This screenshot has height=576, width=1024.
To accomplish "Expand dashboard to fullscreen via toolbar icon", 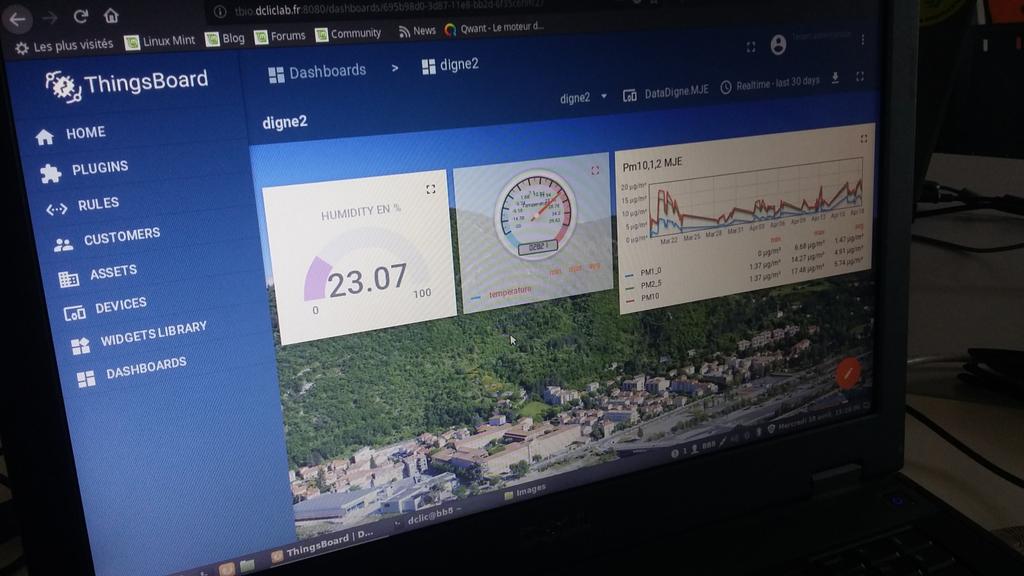I will click(860, 76).
